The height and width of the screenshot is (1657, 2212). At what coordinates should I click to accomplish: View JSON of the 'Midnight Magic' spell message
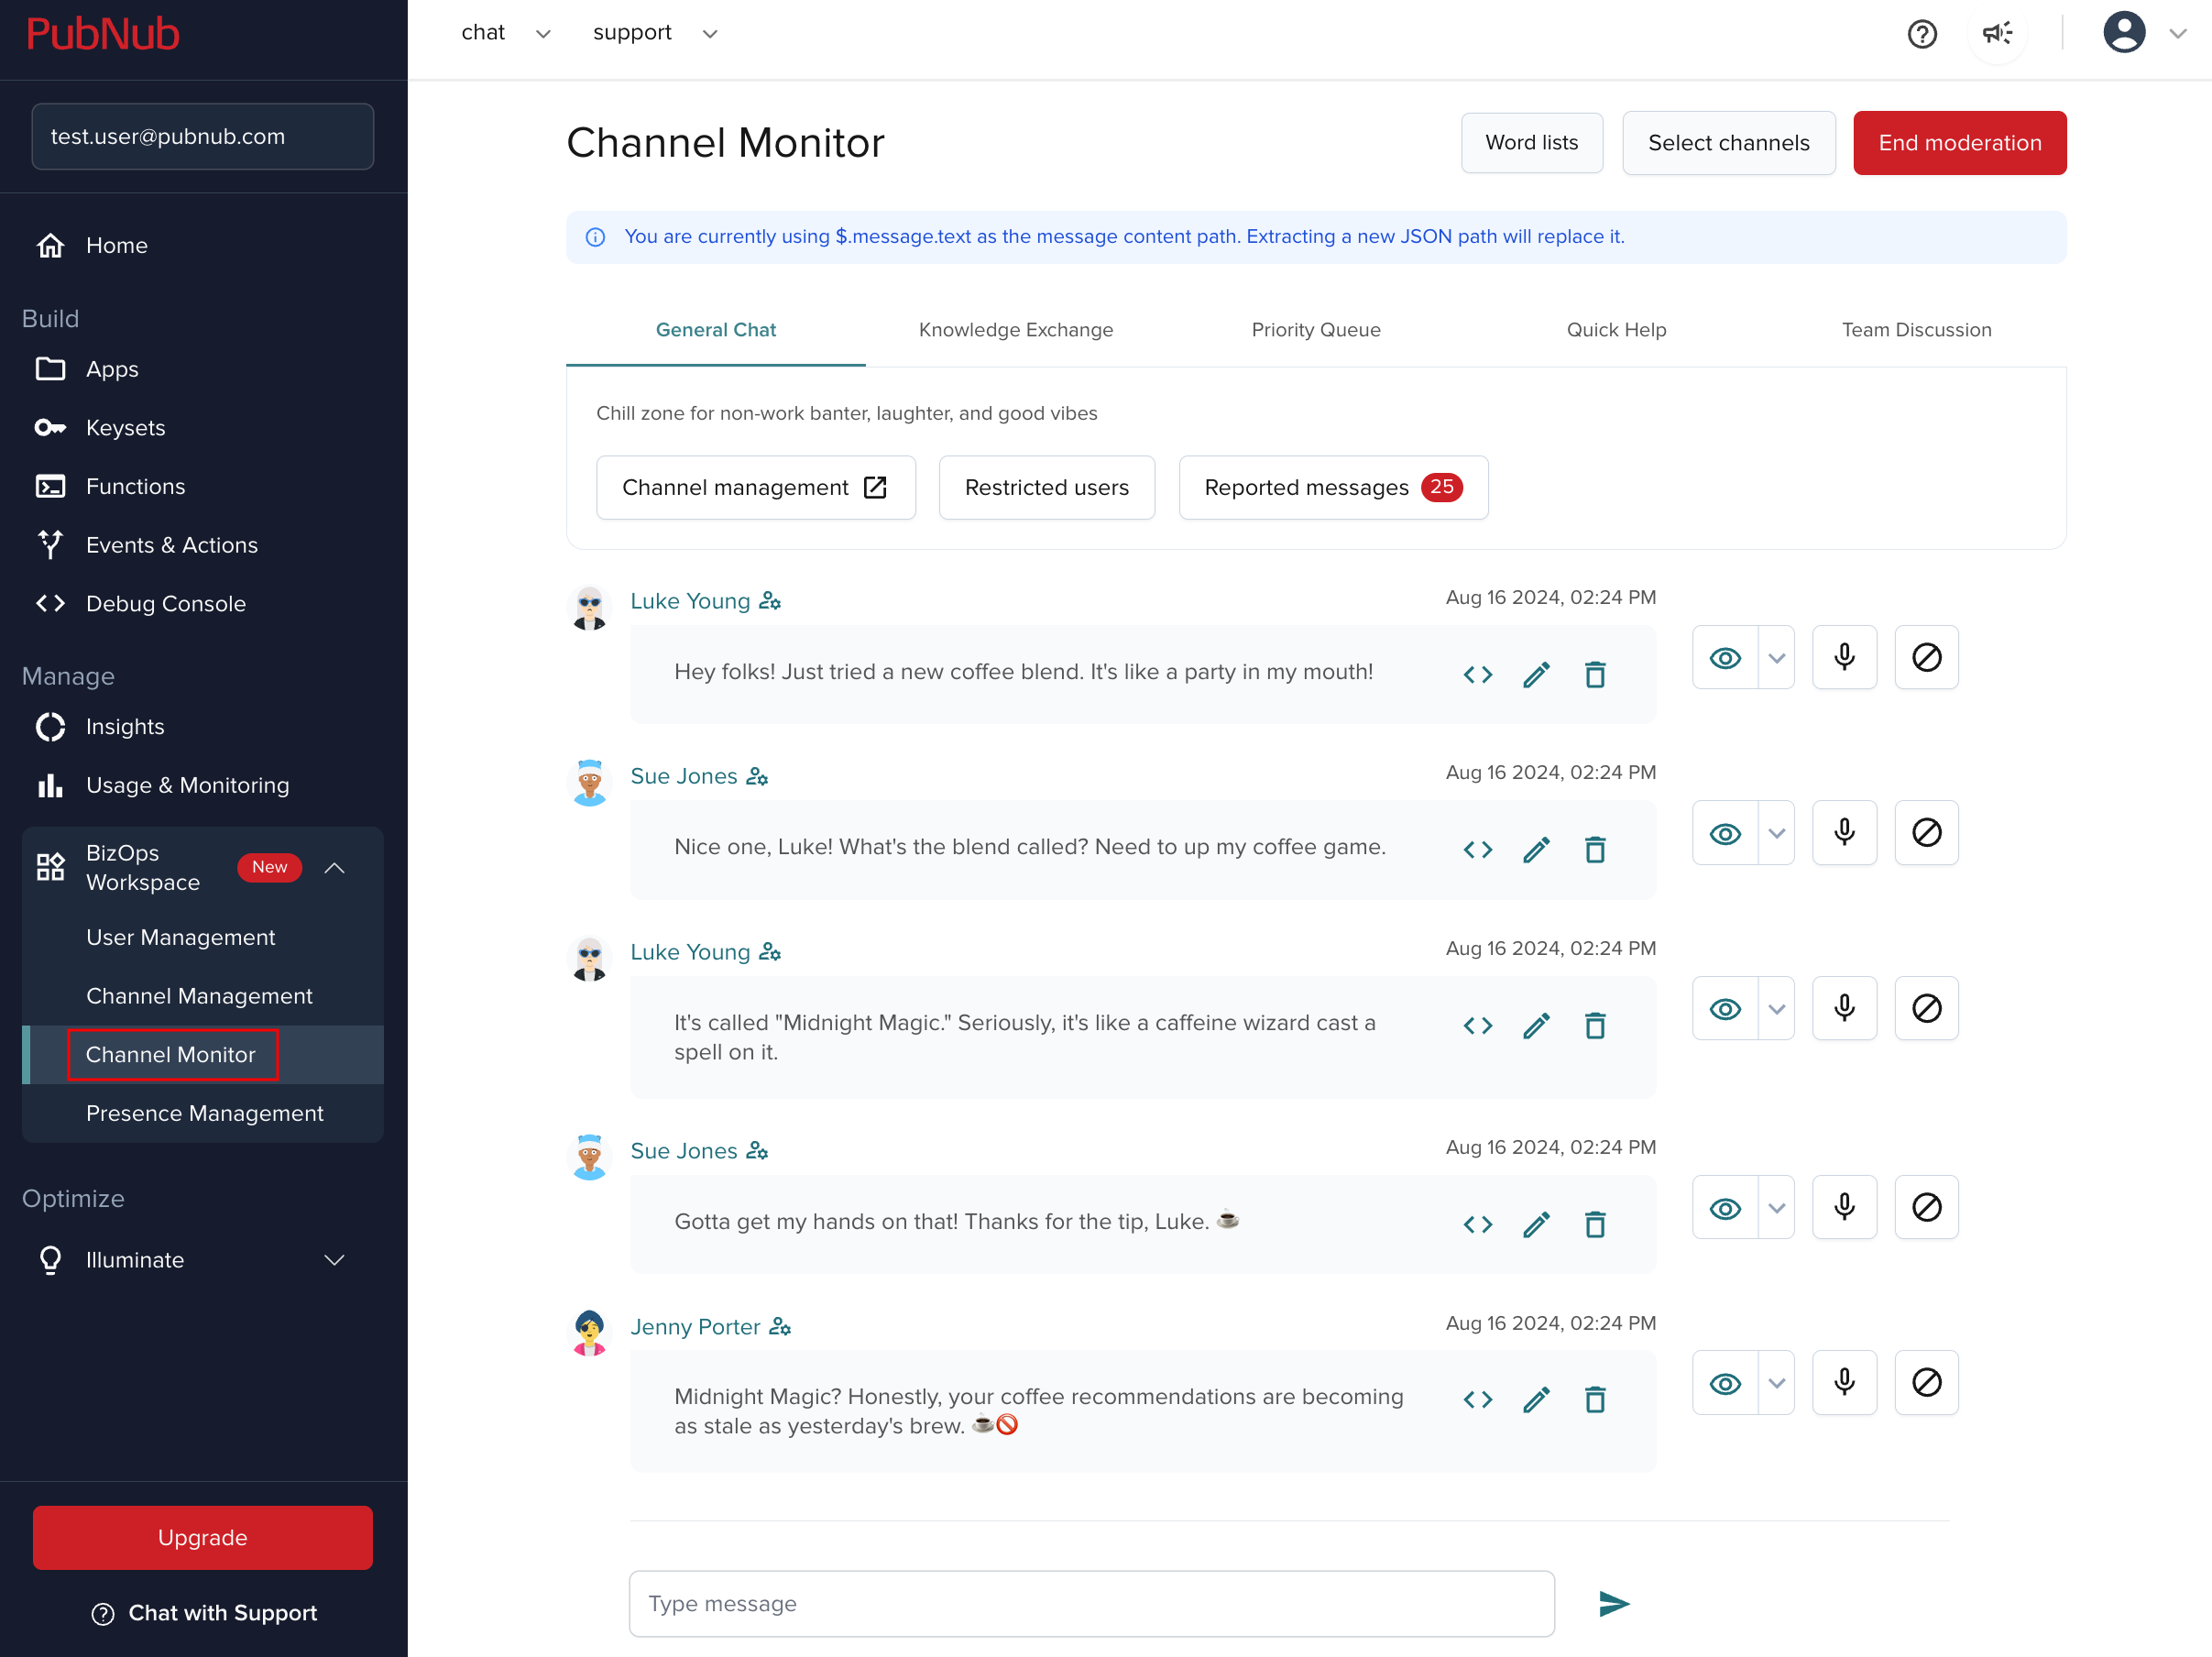pos(1477,1026)
